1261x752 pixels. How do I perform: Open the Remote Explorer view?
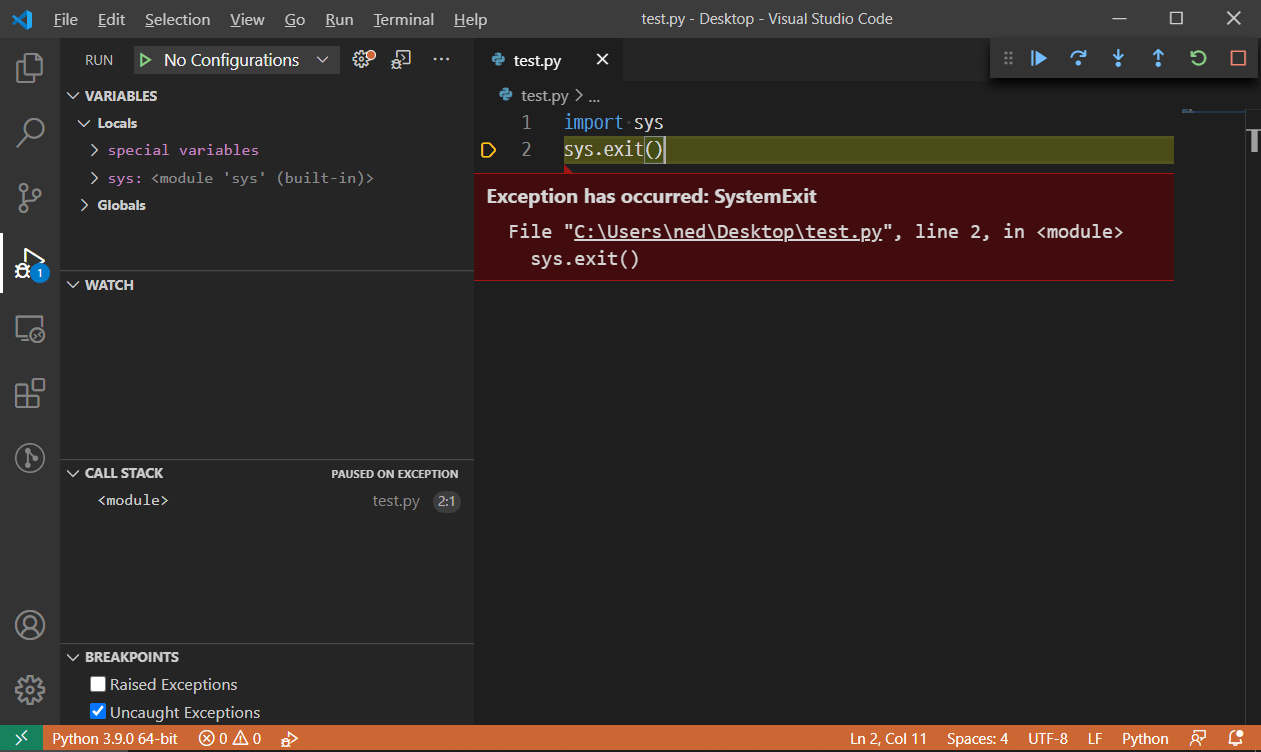(30, 328)
